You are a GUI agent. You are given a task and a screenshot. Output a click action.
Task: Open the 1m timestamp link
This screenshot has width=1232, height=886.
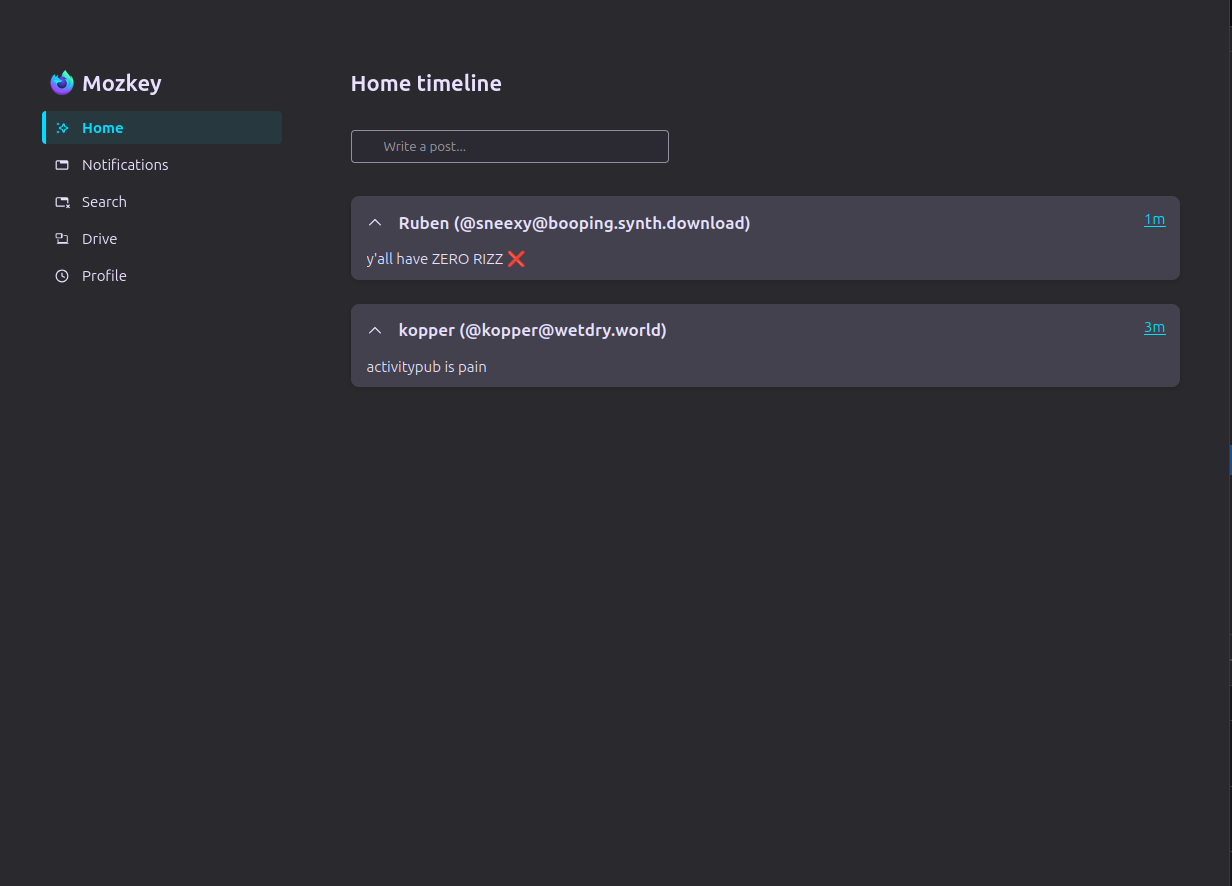pos(1154,220)
